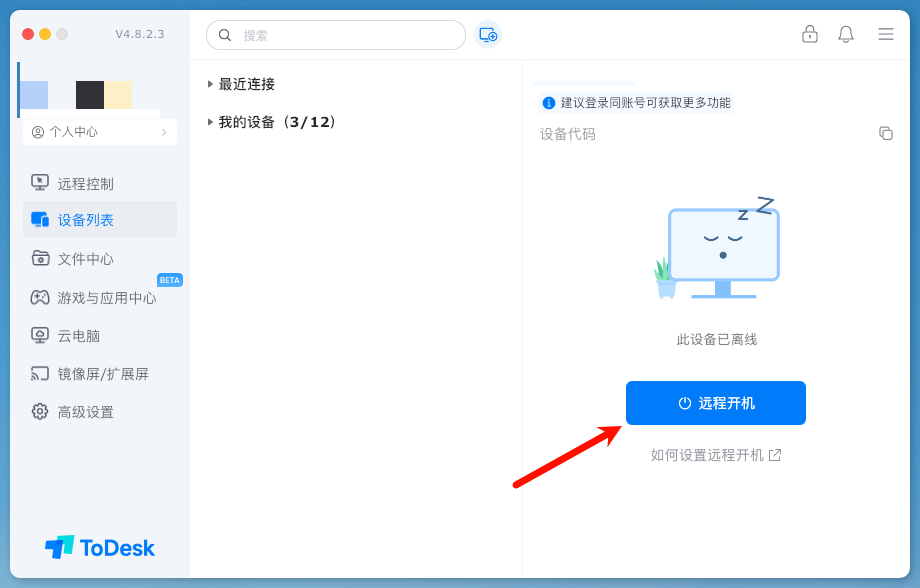Click the 文件中心 folder icon
The height and width of the screenshot is (588, 920).
pos(40,258)
